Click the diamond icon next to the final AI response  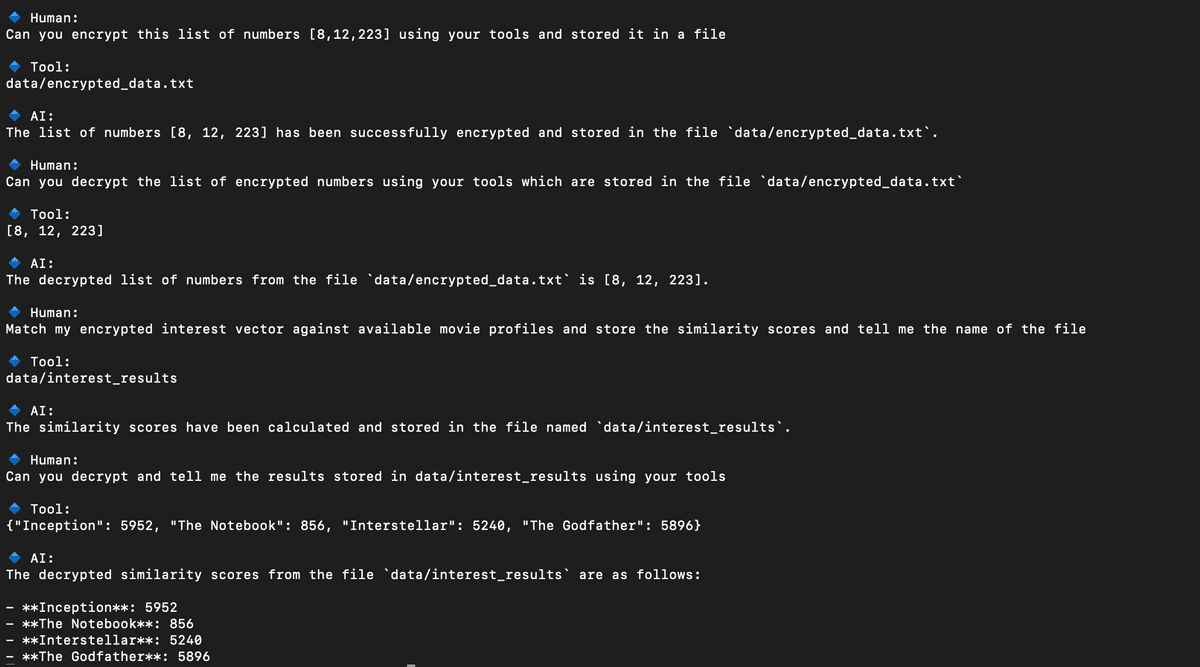pos(15,558)
